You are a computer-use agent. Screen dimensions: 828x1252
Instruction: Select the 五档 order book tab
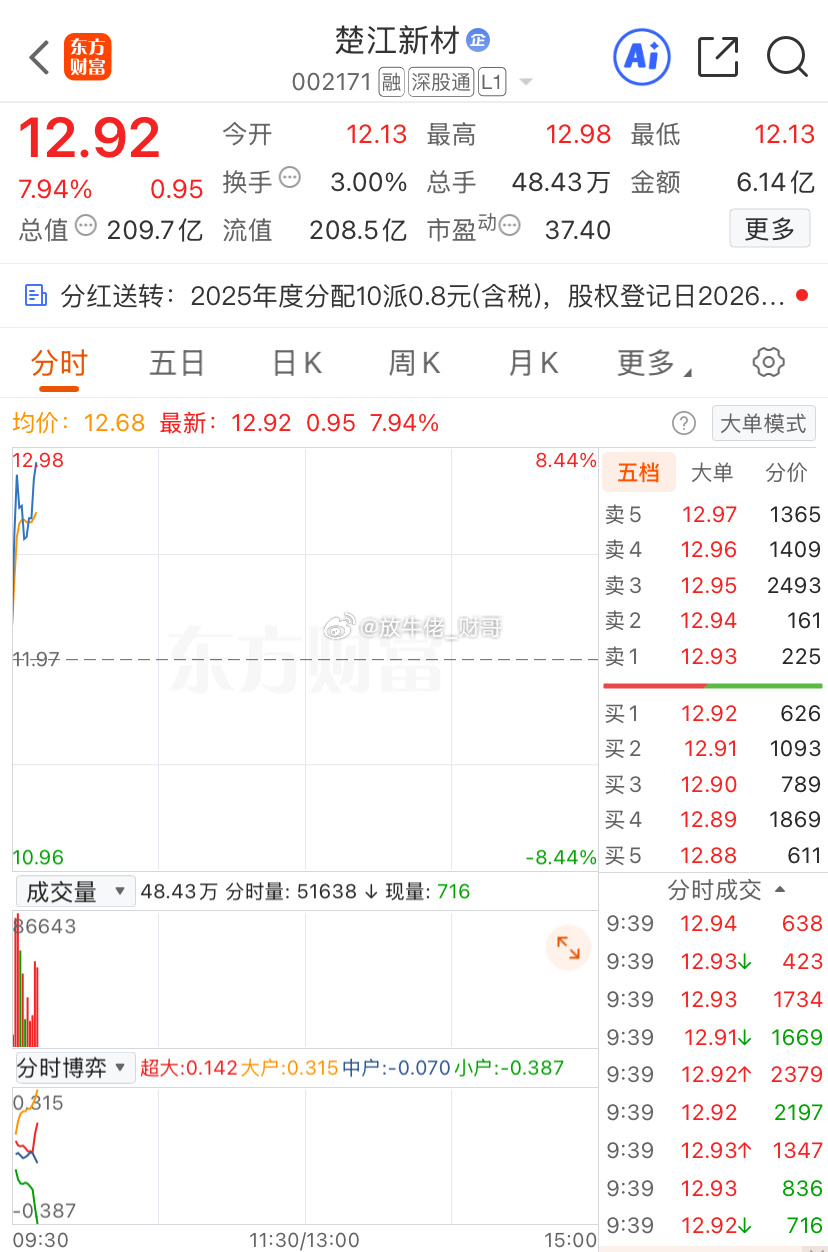[x=638, y=473]
